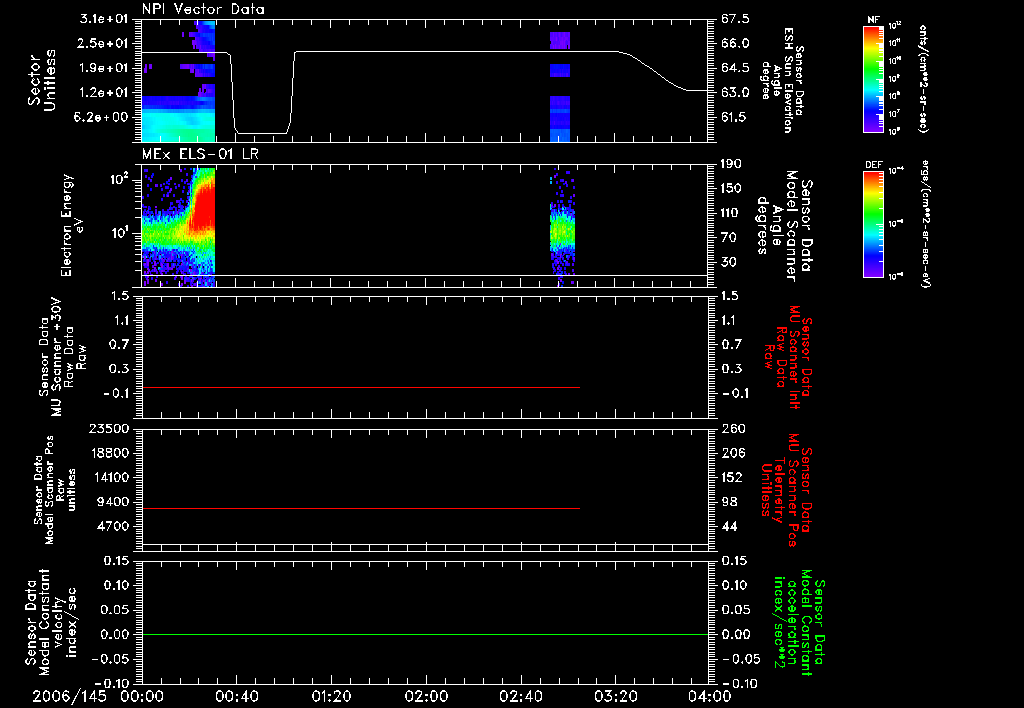Click the ELS electron burst near 02:50
The height and width of the screenshot is (708, 1024).
click(x=562, y=225)
